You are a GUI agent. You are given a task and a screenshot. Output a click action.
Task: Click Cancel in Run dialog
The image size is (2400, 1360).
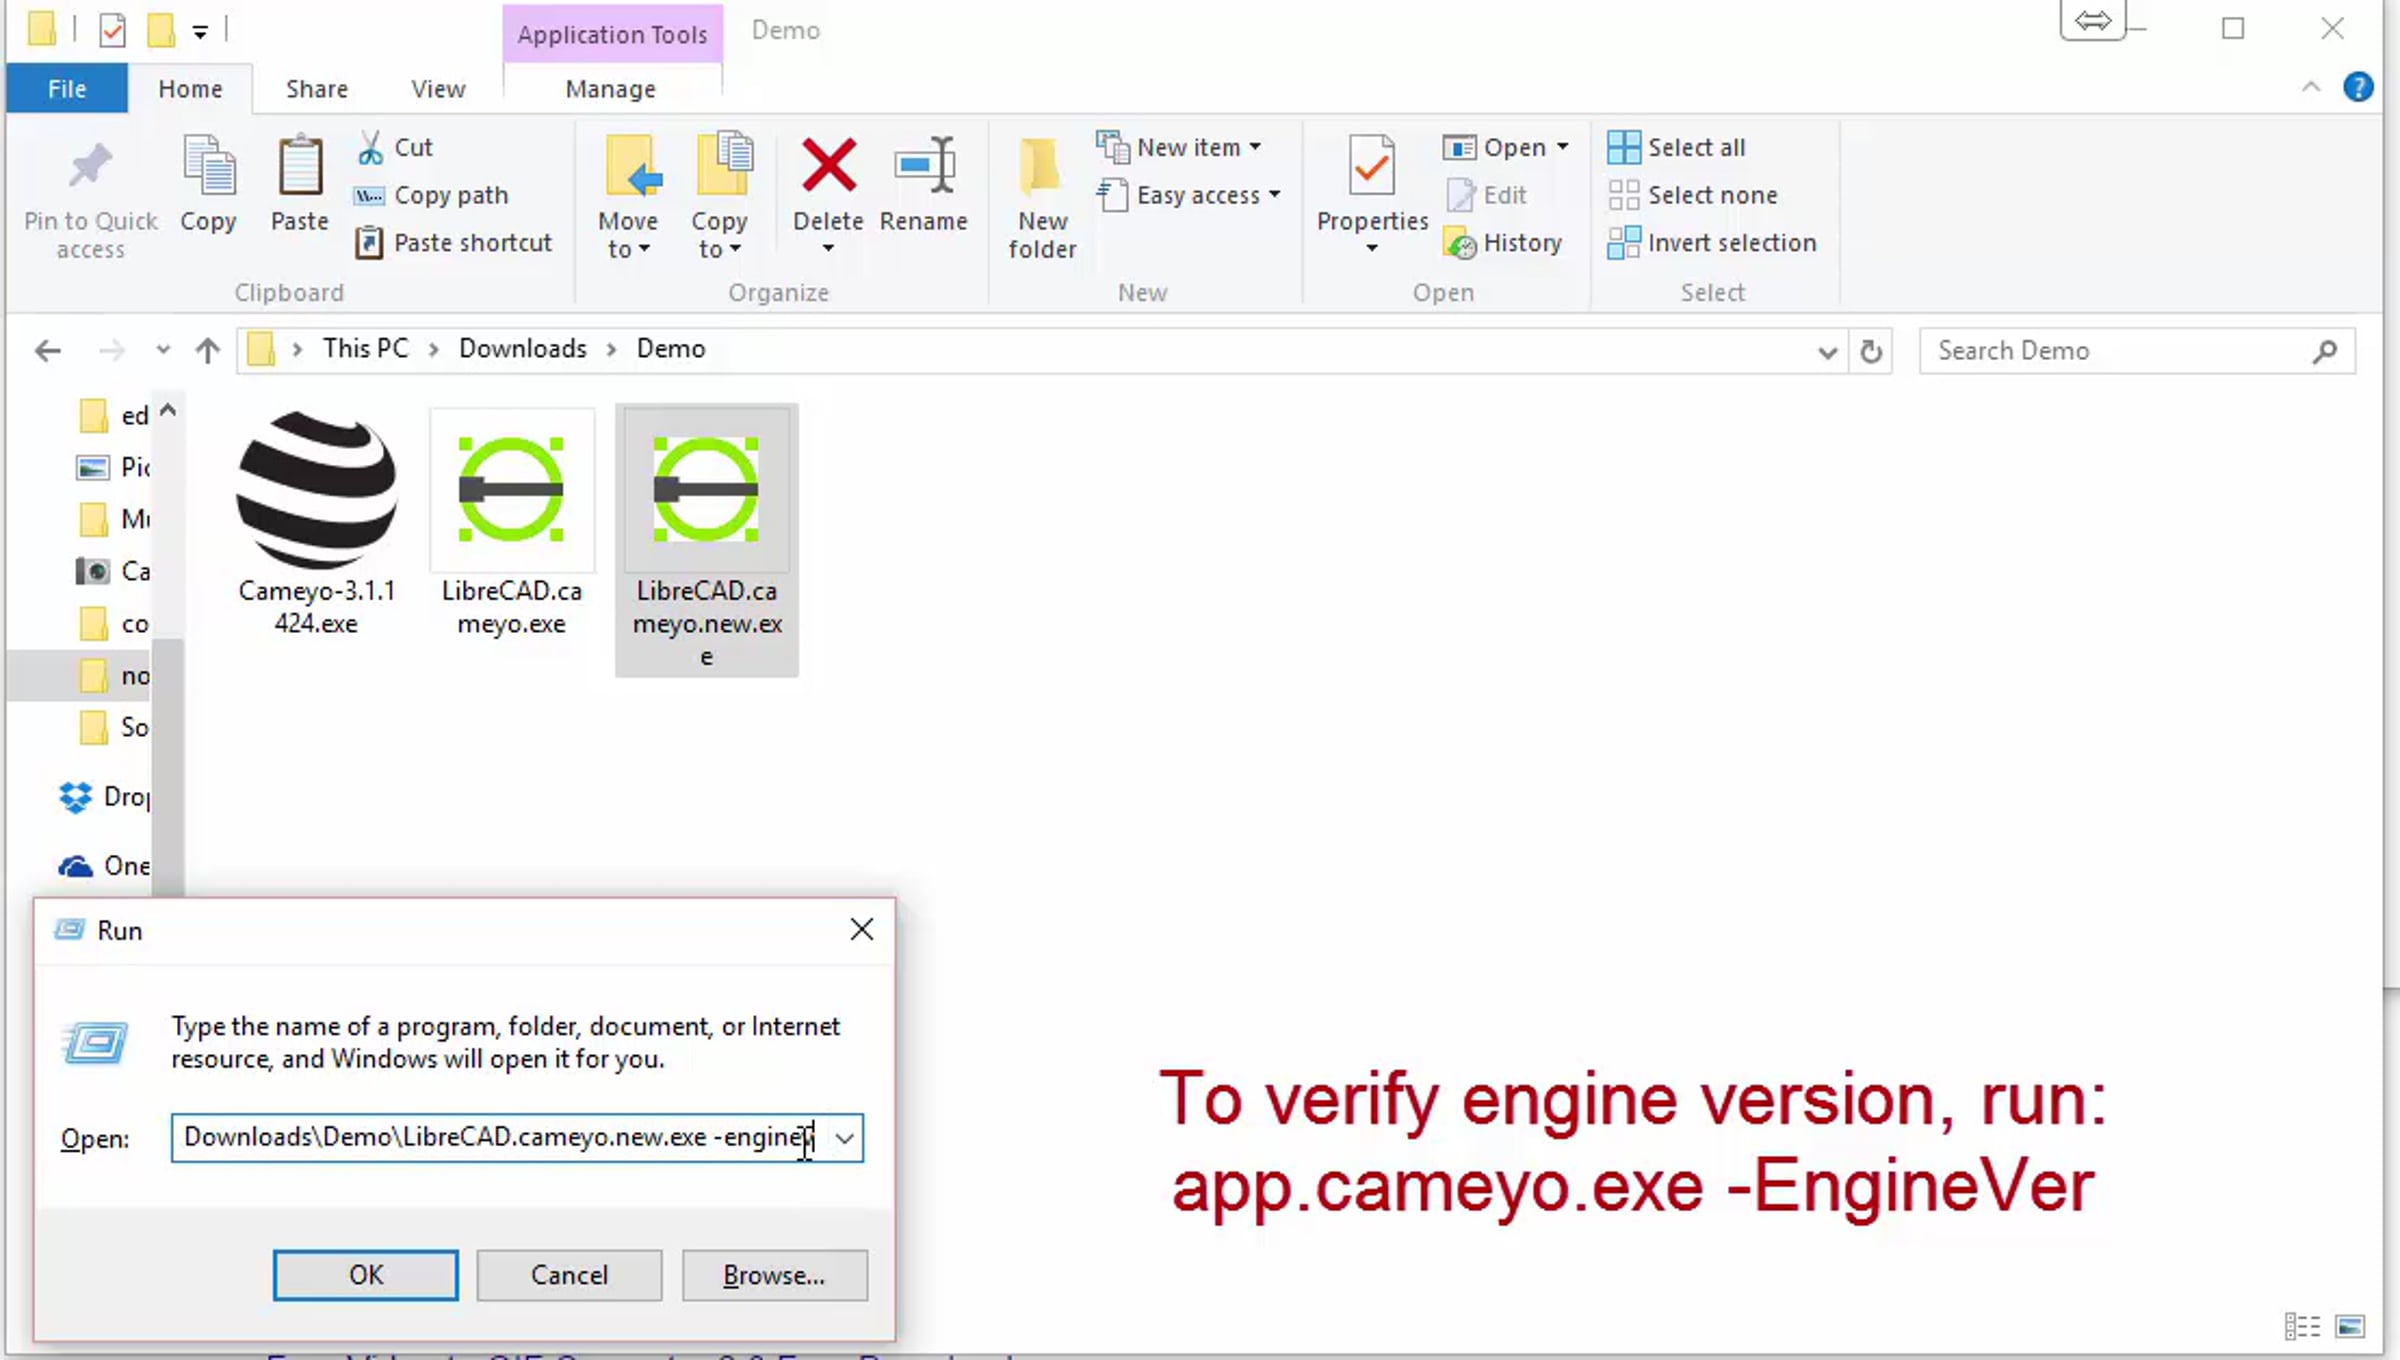tap(569, 1275)
